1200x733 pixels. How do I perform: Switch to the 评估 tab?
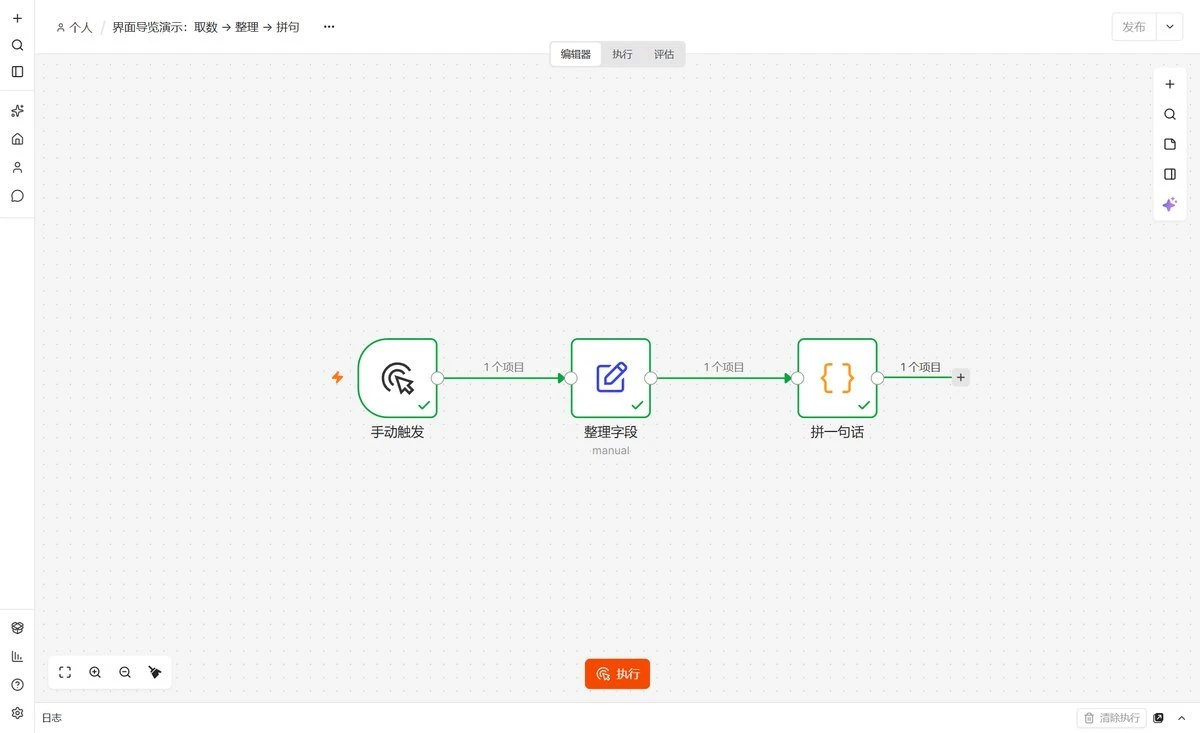point(664,54)
